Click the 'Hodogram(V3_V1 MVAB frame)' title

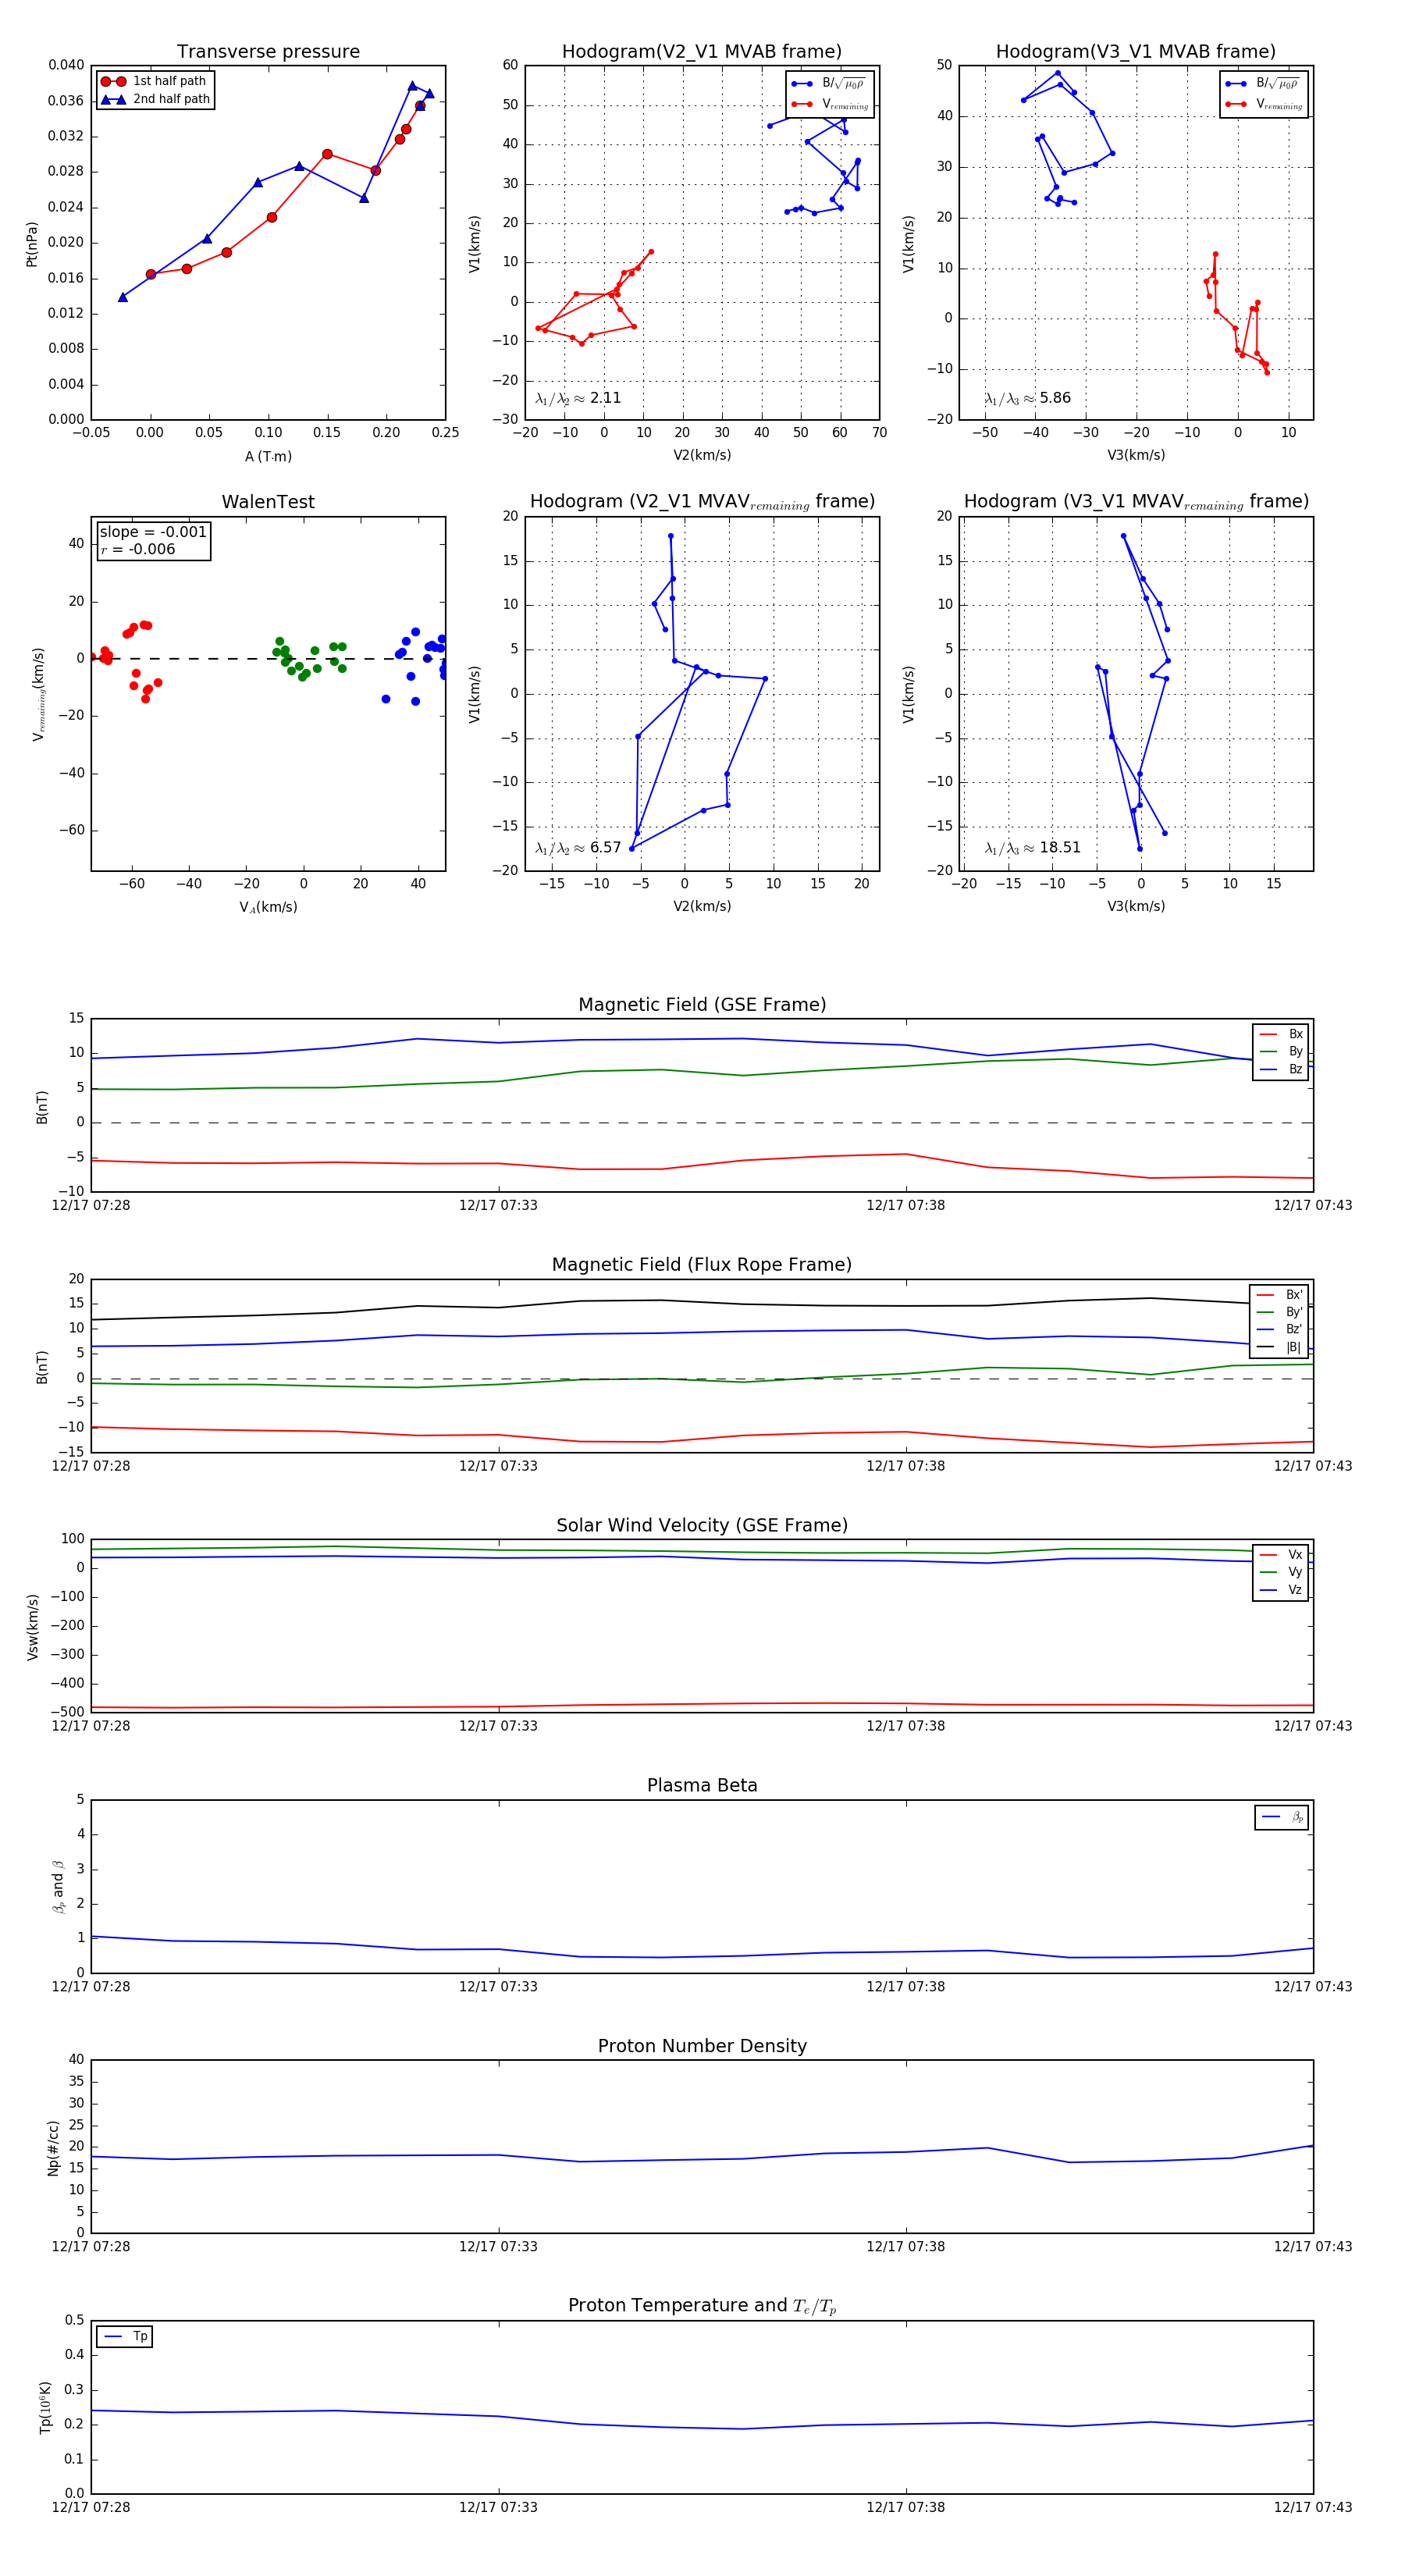1136,52
